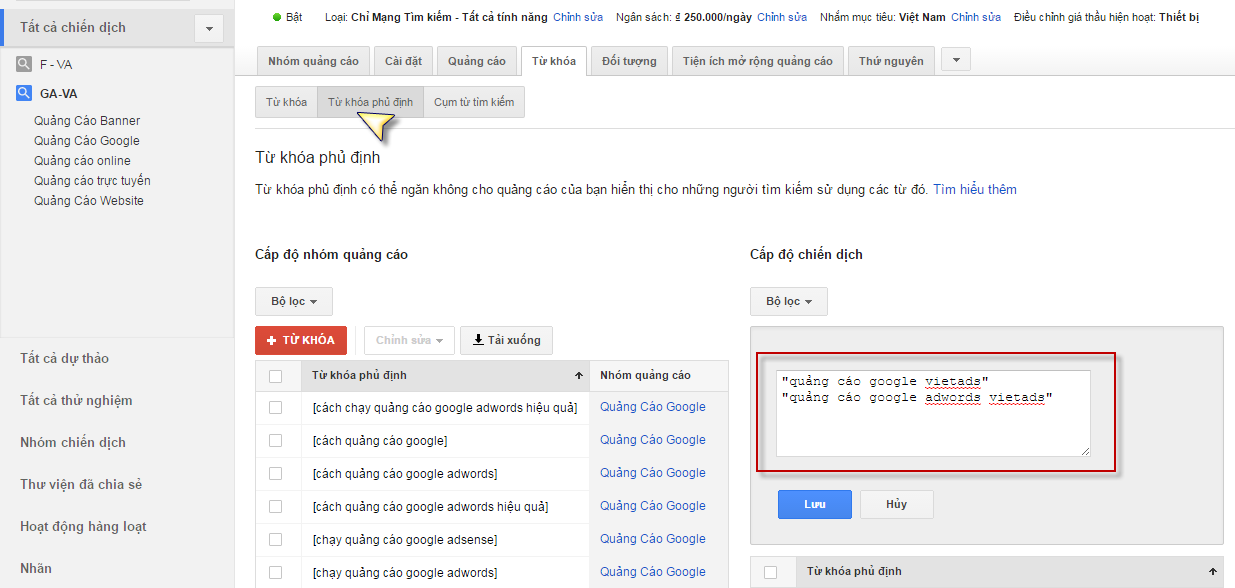Check the row [cách quảng cáo google adwords]
The height and width of the screenshot is (588, 1235).
(x=276, y=473)
